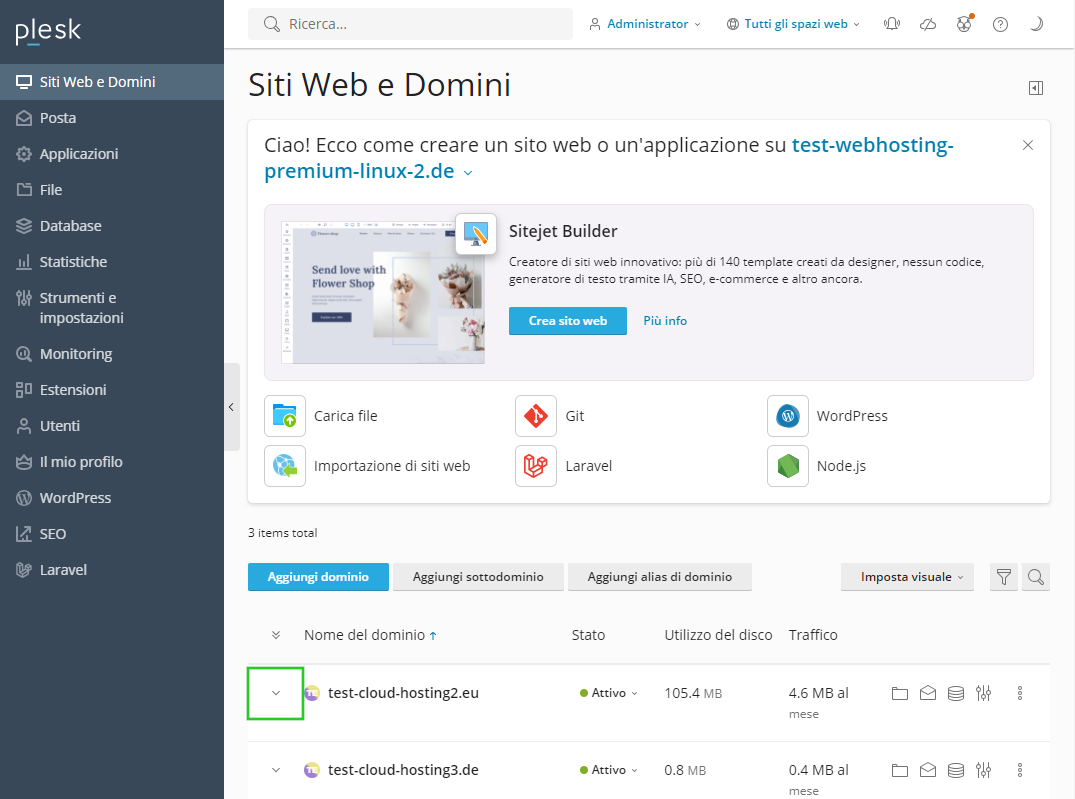The width and height of the screenshot is (1075, 799).
Task: Open mail icon for test-cloud-hosting3.de
Action: (x=928, y=770)
